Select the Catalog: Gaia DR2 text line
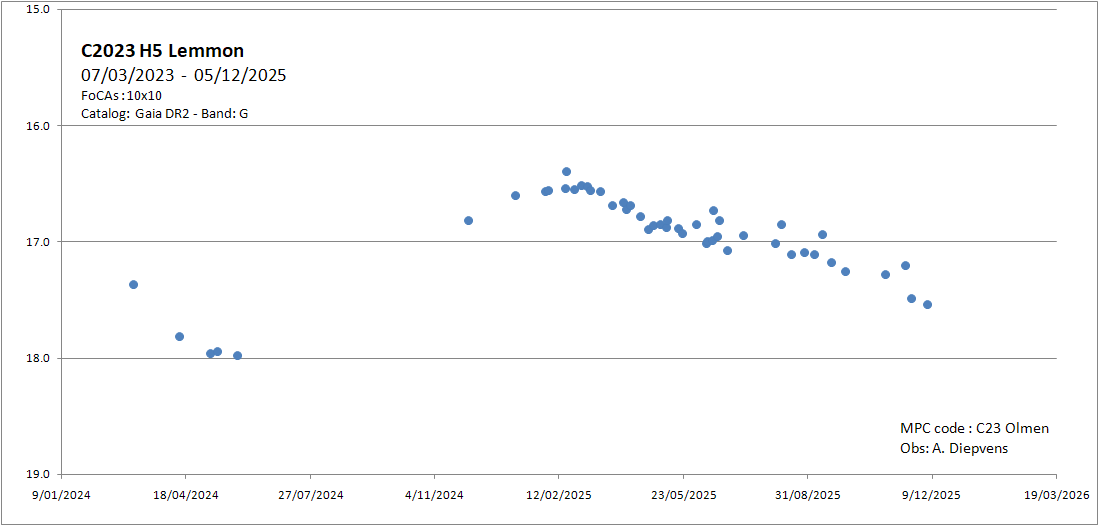Image resolution: width=1099 pixels, height=526 pixels. point(165,114)
